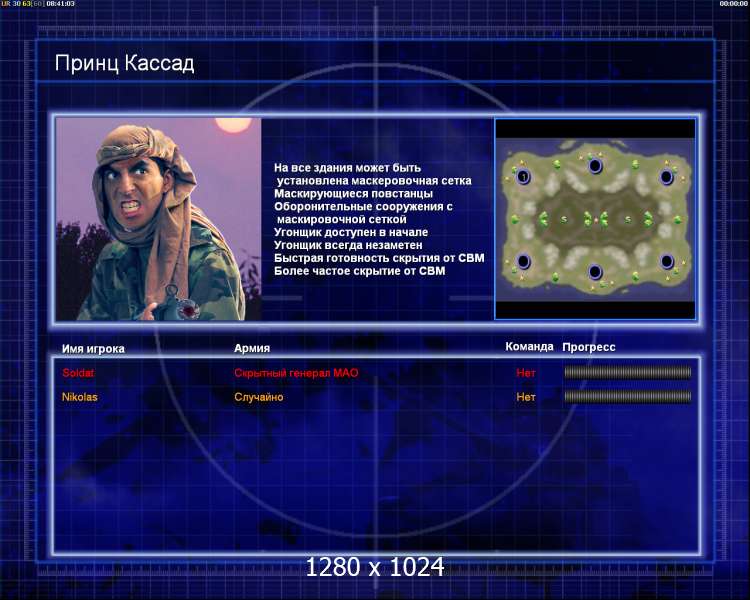Viewport: 750px width, 600px height.
Task: Click the line "Угонщик доступен в начале"
Action: pos(351,232)
